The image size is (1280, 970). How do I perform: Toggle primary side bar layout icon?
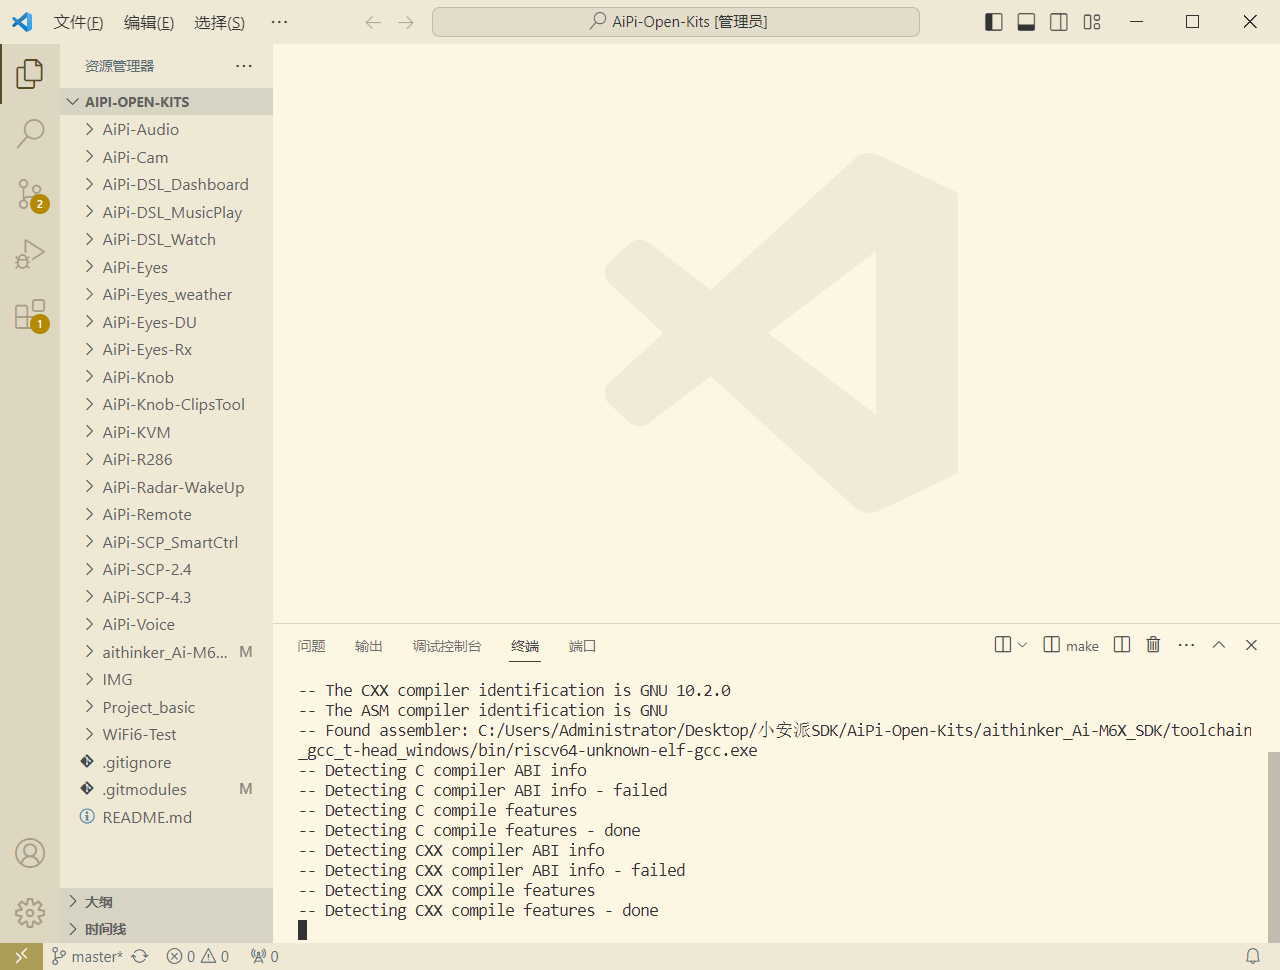click(x=994, y=22)
